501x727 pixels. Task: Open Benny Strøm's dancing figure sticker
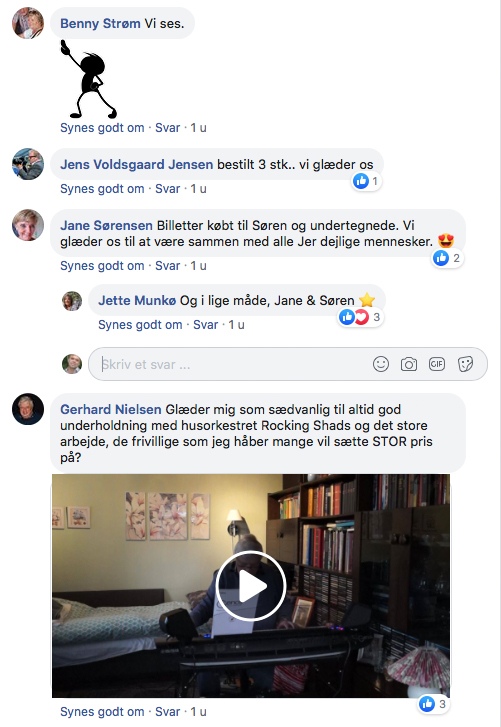click(x=88, y=79)
